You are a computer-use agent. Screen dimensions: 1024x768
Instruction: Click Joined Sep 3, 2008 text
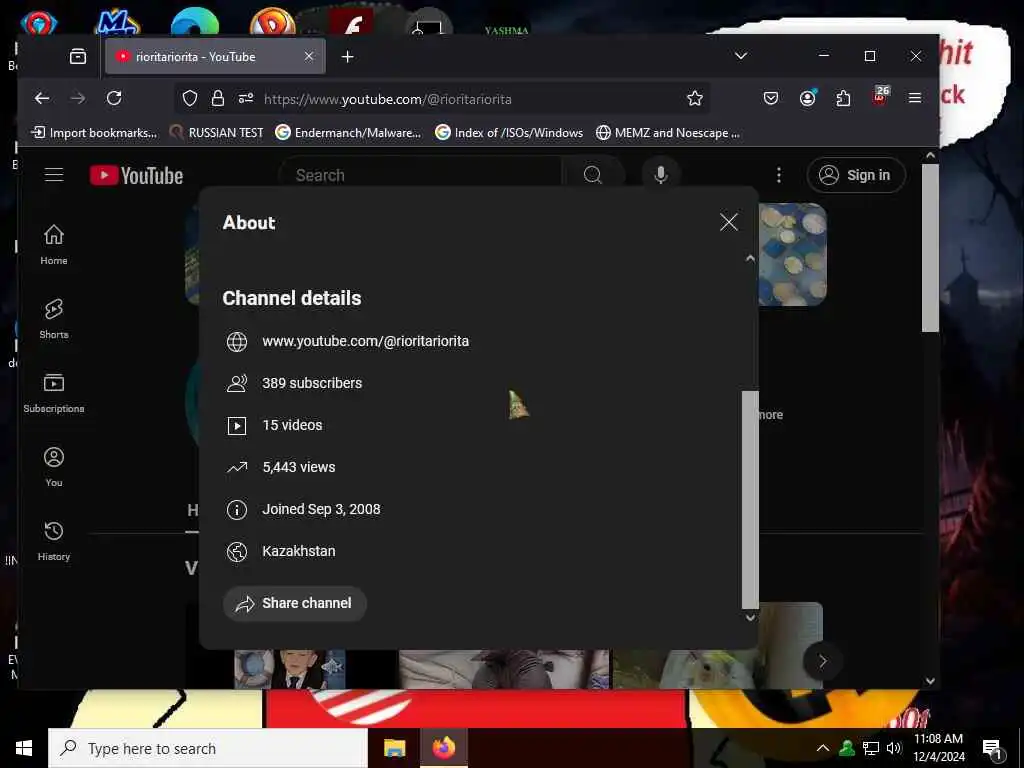pos(321,509)
